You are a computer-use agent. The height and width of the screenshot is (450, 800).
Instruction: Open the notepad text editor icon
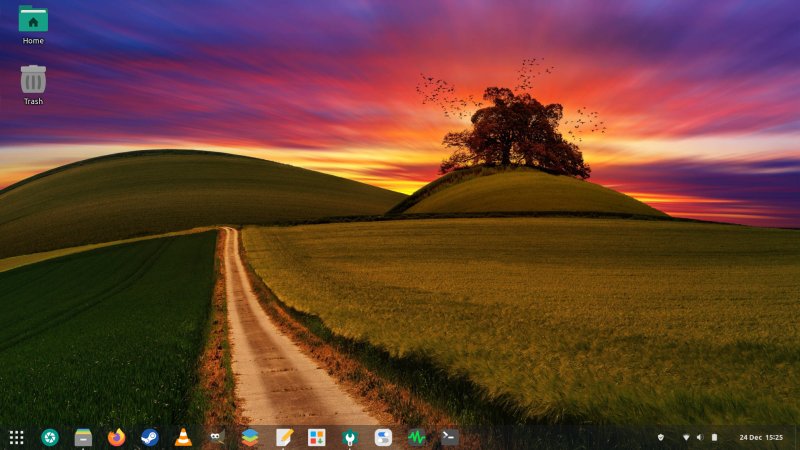click(284, 437)
